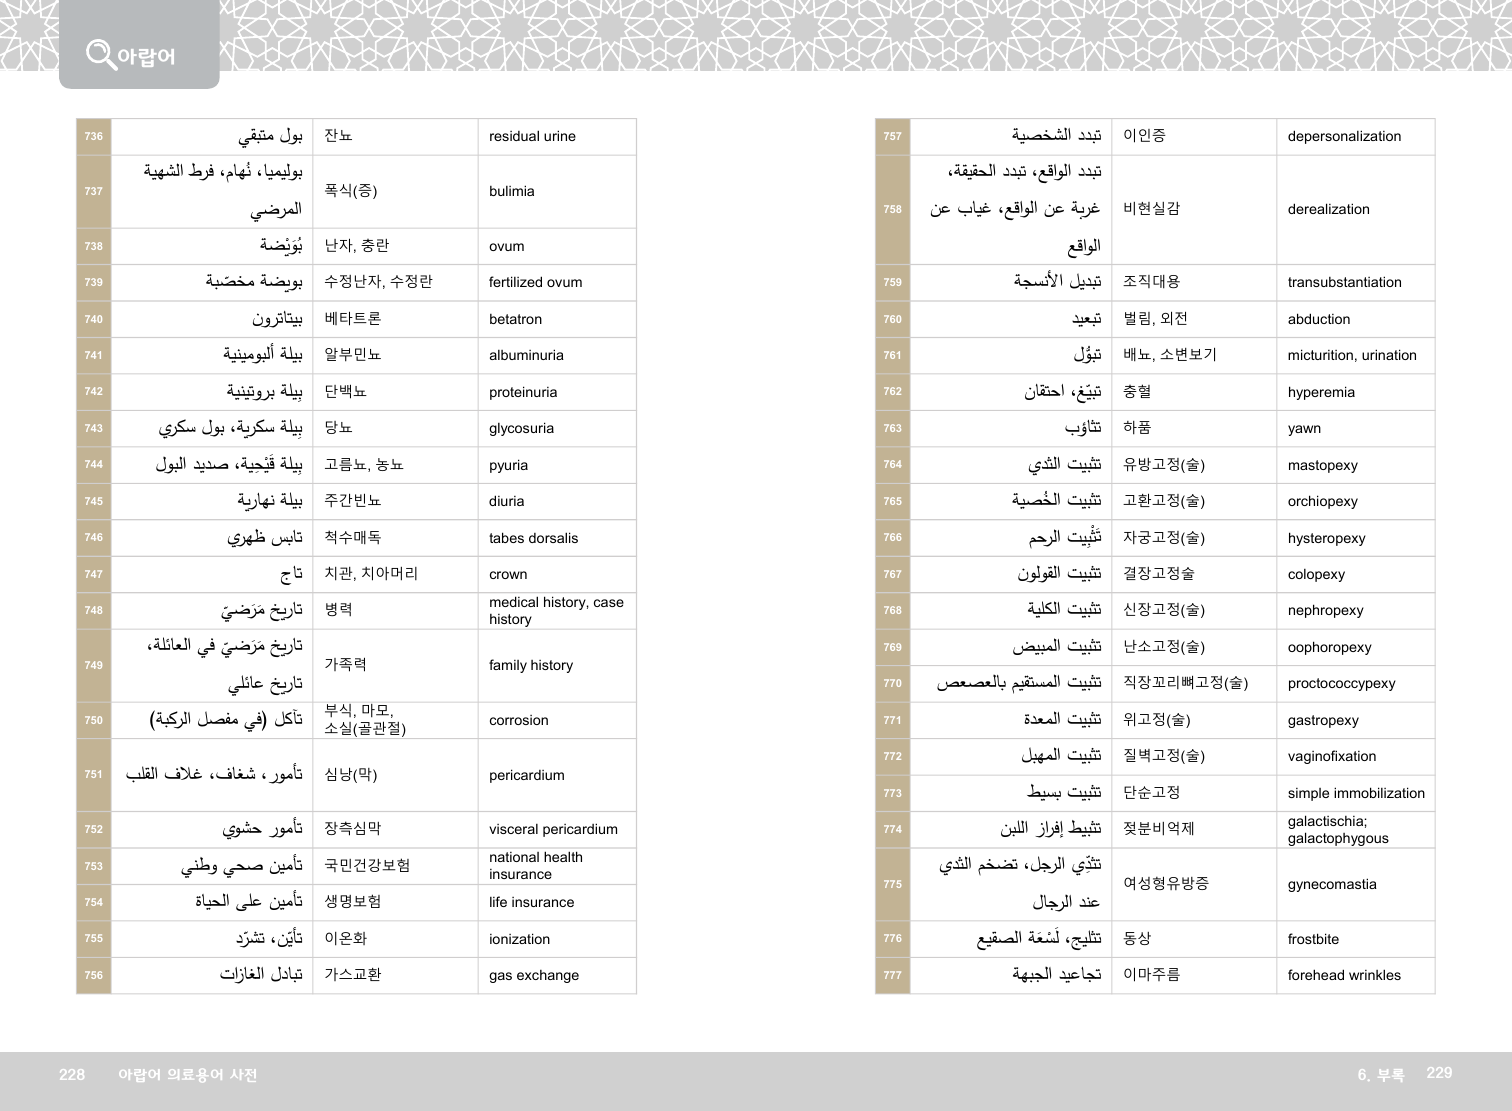
Task: Select the 아랍어 header tab label
Action: point(146,57)
